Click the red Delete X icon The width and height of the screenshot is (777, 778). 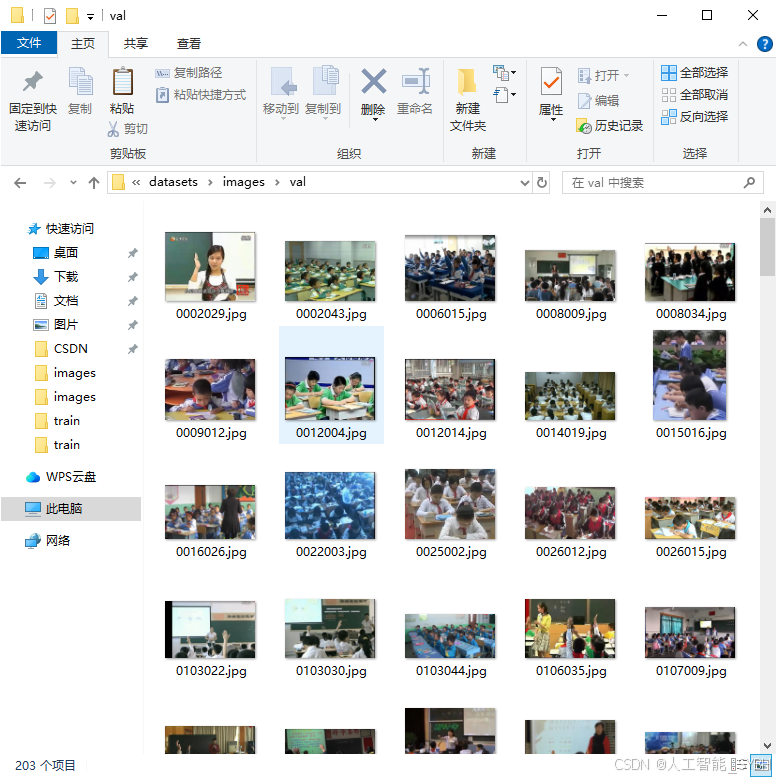point(374,81)
